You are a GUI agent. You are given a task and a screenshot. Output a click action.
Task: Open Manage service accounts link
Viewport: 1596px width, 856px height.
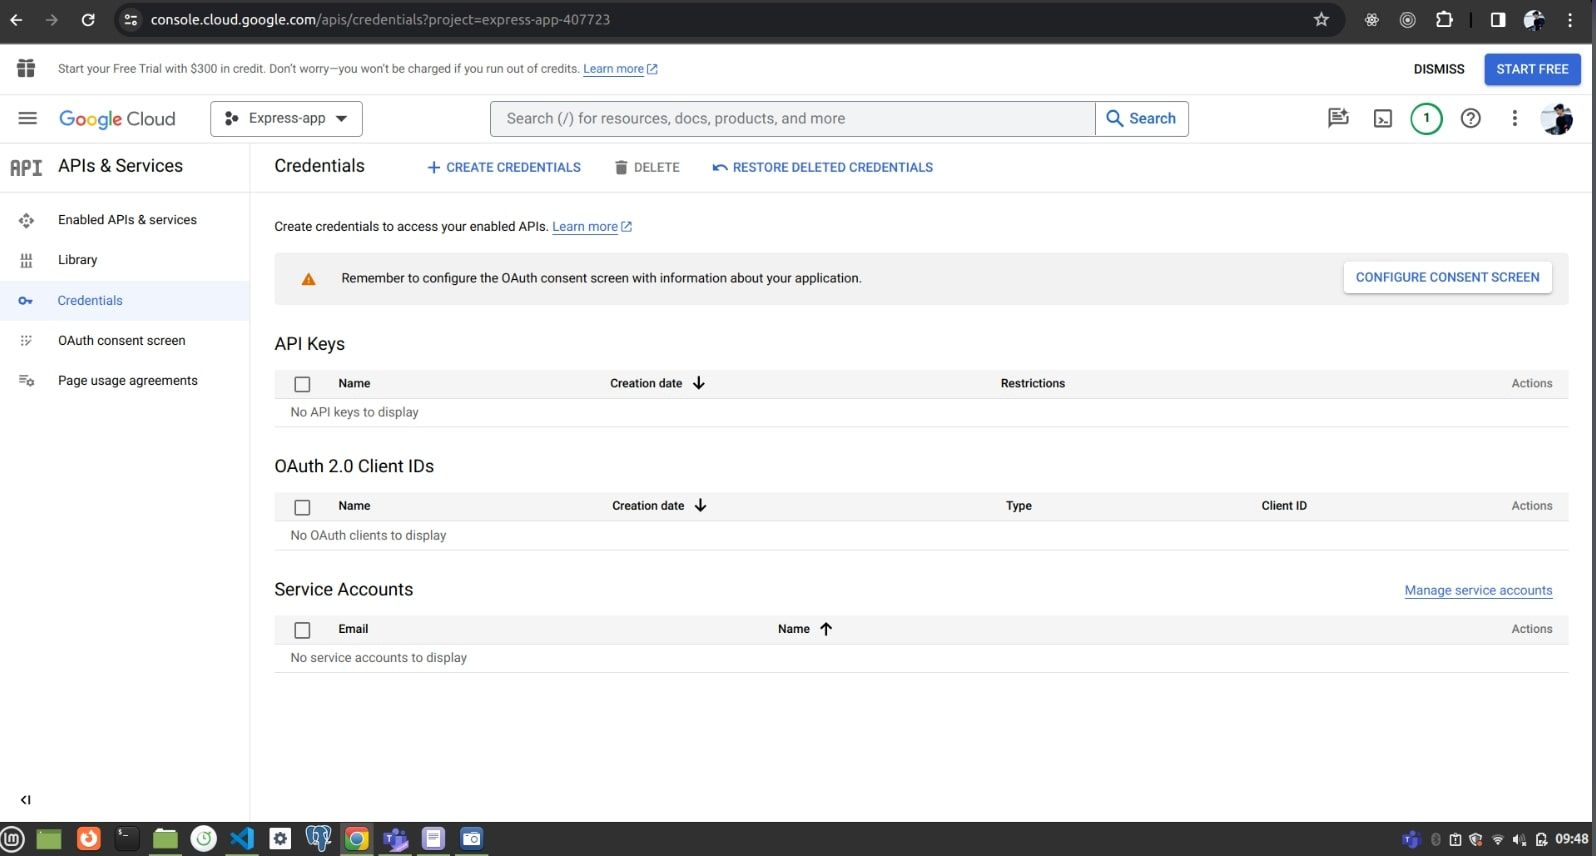[1478, 590]
